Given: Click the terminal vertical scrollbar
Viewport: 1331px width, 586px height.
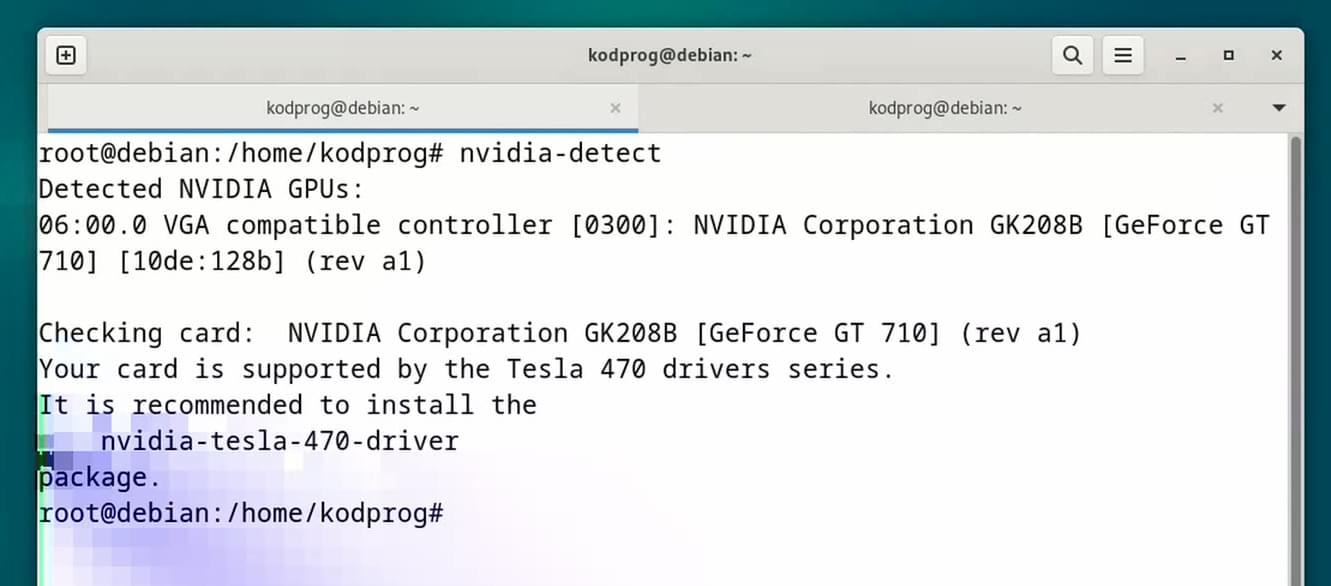Looking at the screenshot, I should coord(1297,360).
